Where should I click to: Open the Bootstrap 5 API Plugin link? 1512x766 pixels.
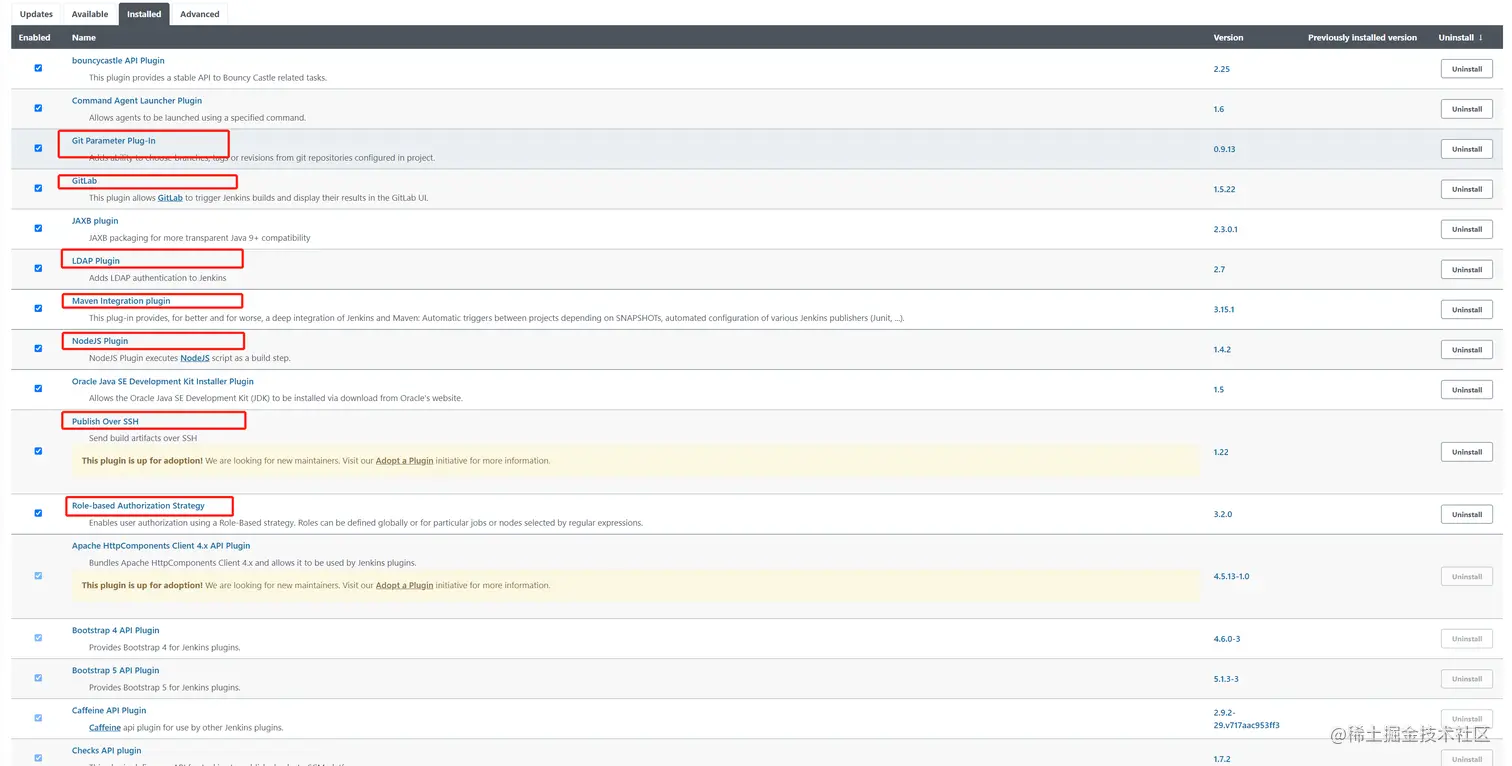(x=116, y=670)
